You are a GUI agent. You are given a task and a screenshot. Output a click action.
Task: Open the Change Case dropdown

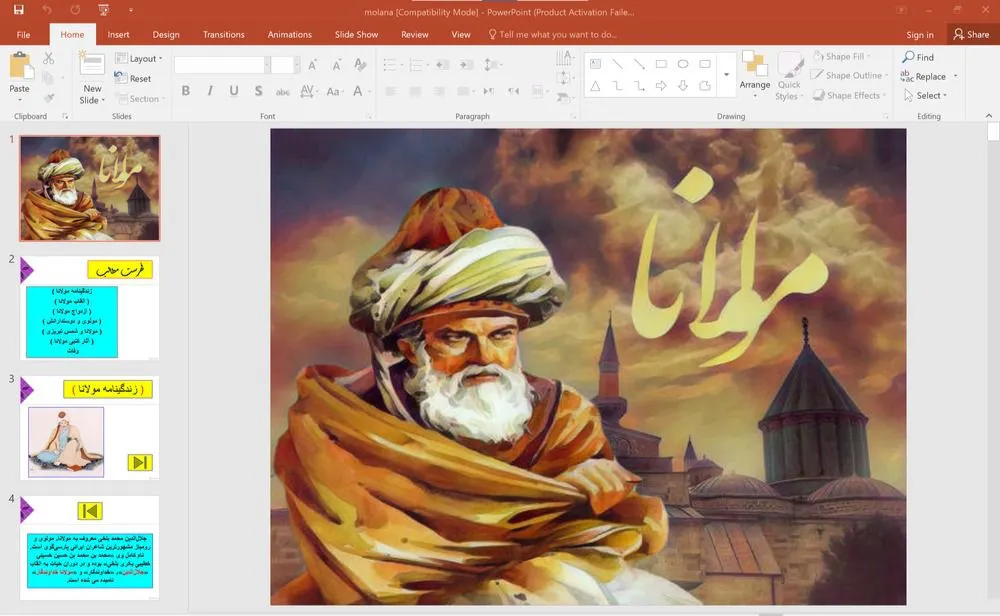point(333,90)
